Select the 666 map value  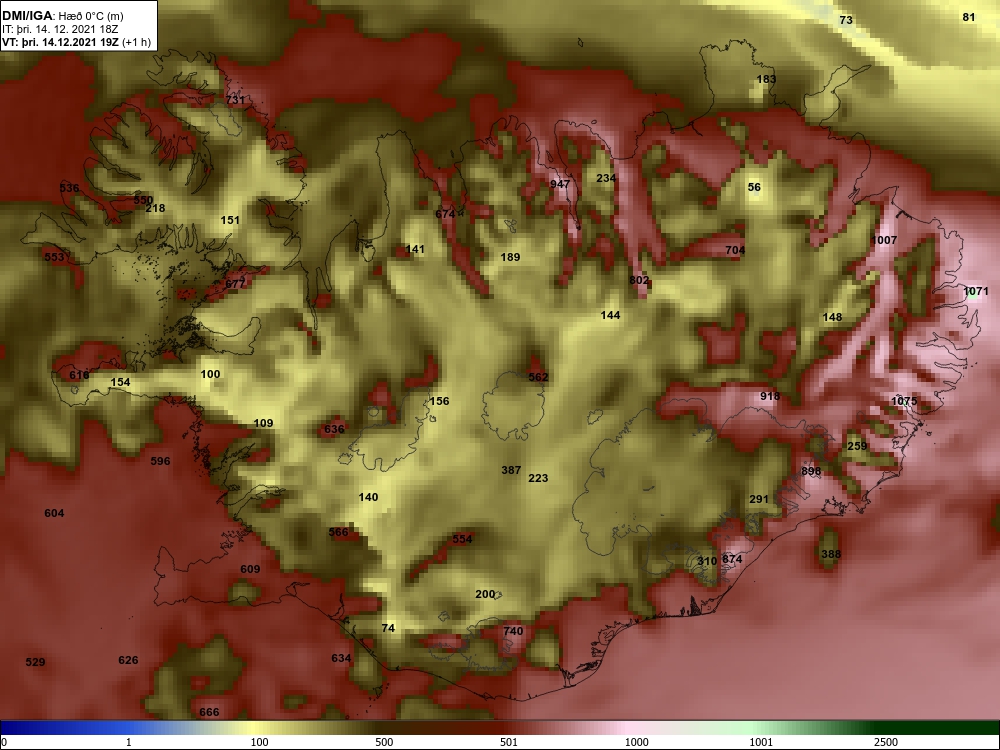click(x=209, y=712)
